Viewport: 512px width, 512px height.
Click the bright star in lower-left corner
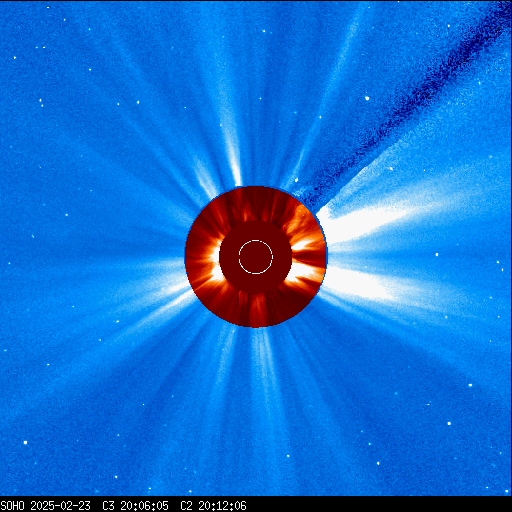pyautogui.click(x=25, y=443)
